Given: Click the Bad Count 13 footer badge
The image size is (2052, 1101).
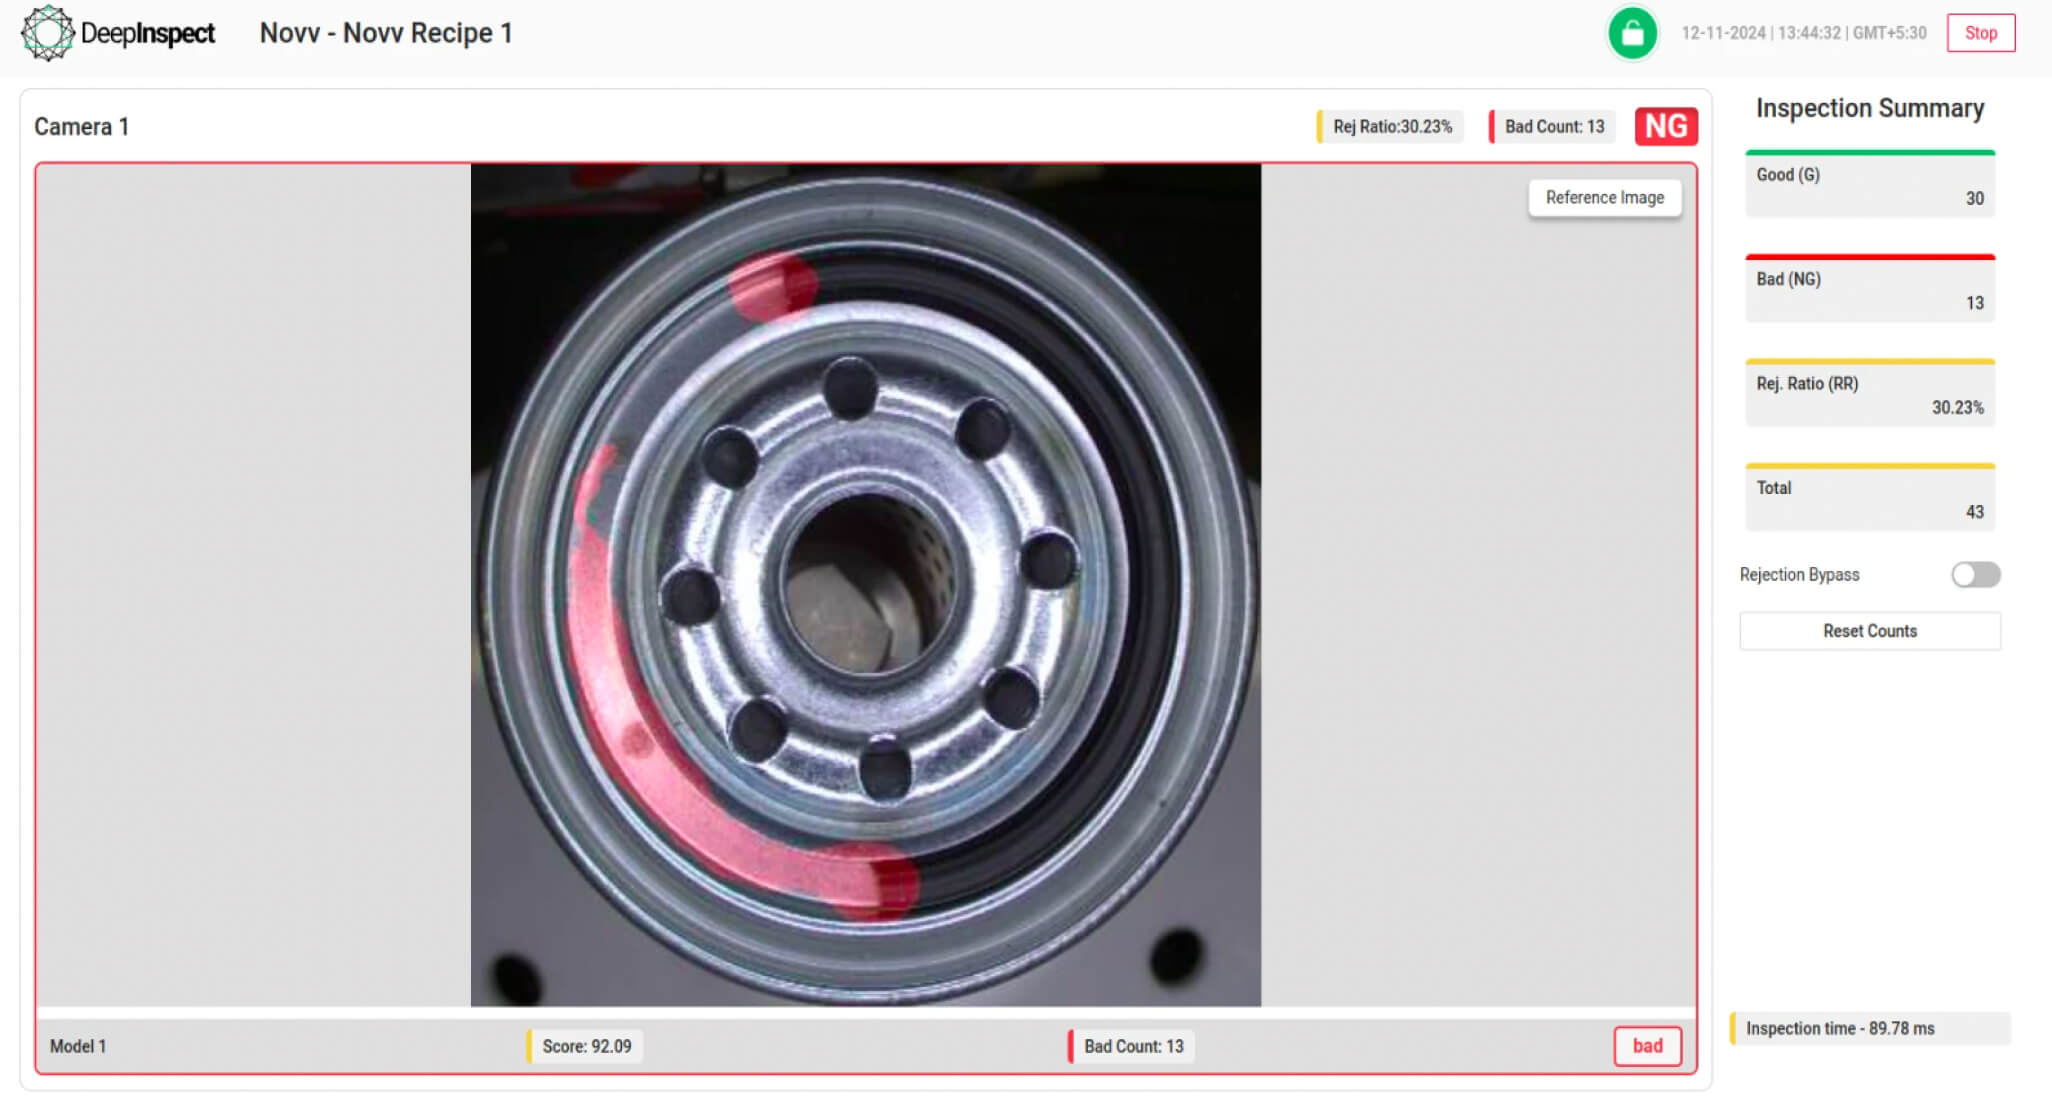Looking at the screenshot, I should pyautogui.click(x=1132, y=1046).
